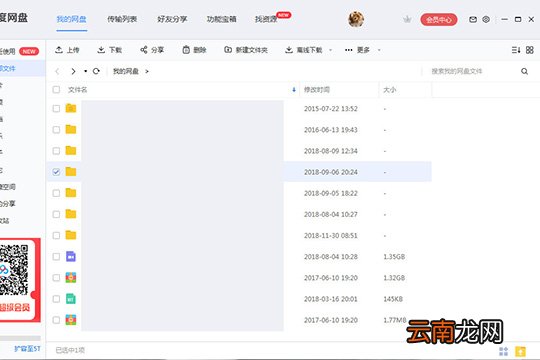Check the 2018-11-30 08:51 folder row
540x360 pixels.
pyautogui.click(x=56, y=236)
